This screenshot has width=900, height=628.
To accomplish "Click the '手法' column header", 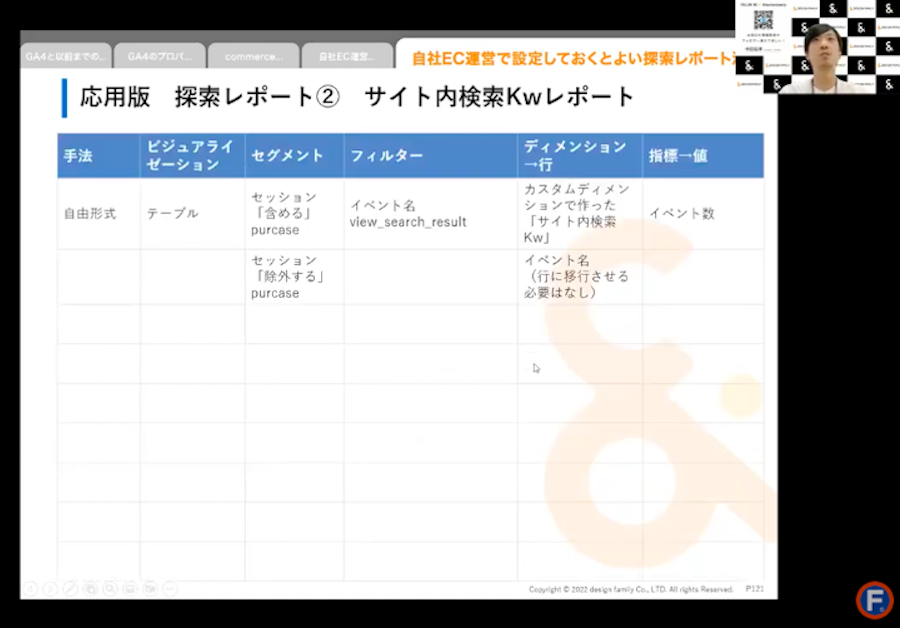I will pyautogui.click(x=99, y=156).
